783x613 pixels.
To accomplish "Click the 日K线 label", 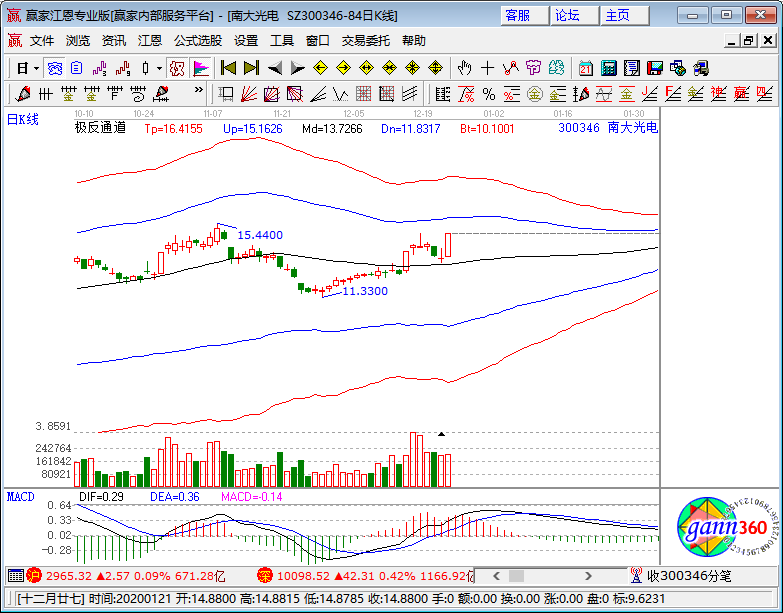I will pos(23,119).
